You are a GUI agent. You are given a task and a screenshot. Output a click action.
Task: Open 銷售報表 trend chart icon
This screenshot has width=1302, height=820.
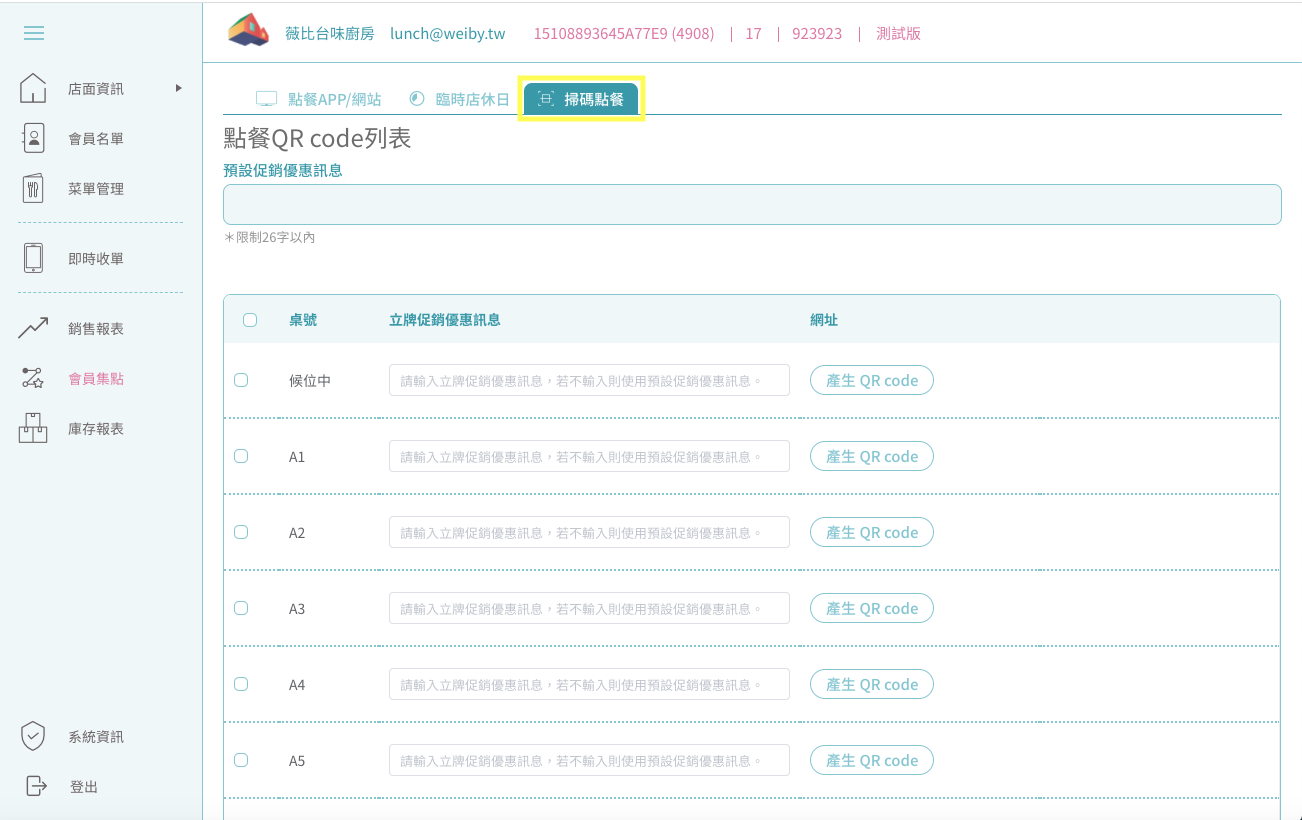click(33, 328)
